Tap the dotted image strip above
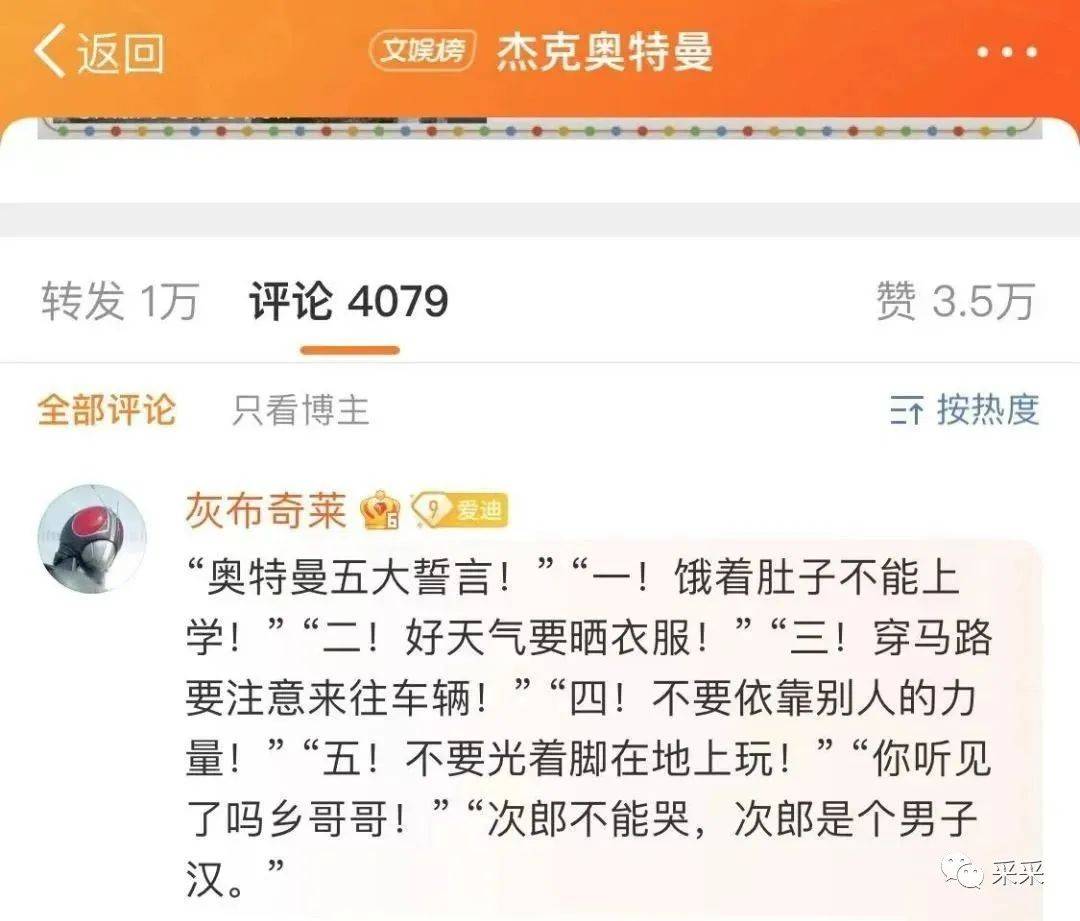The width and height of the screenshot is (1080, 921). point(539,128)
